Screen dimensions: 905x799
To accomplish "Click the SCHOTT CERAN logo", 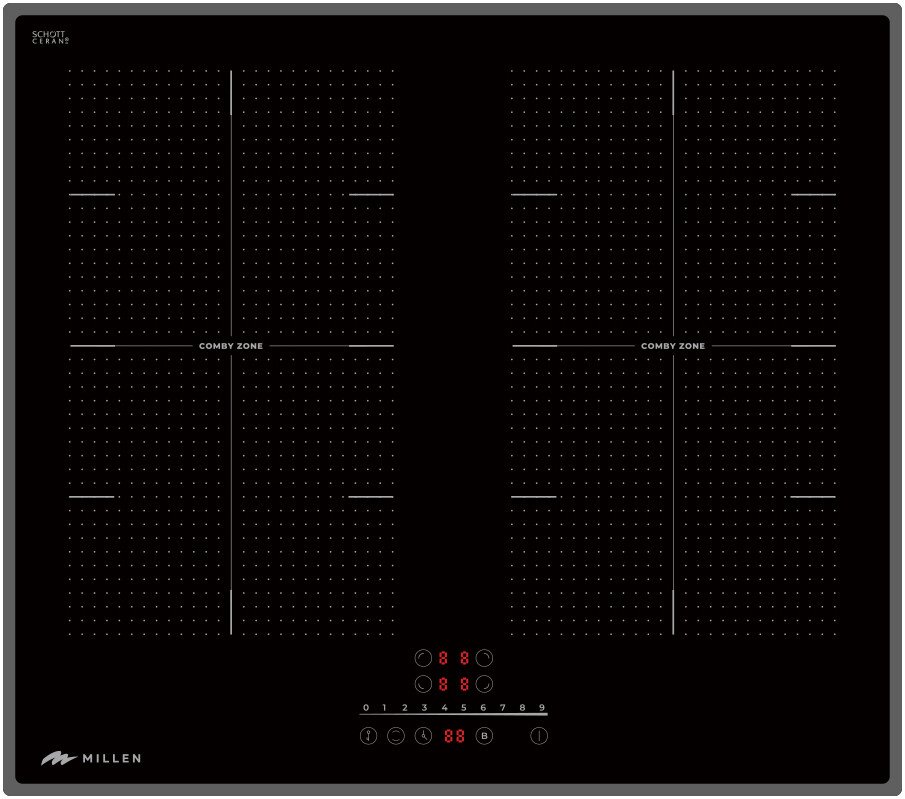I will click(50, 37).
